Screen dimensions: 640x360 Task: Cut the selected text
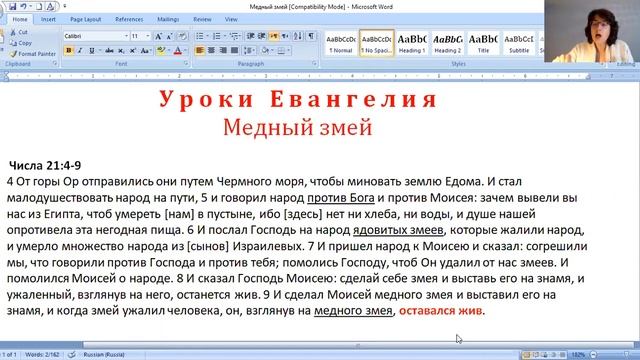(x=19, y=32)
